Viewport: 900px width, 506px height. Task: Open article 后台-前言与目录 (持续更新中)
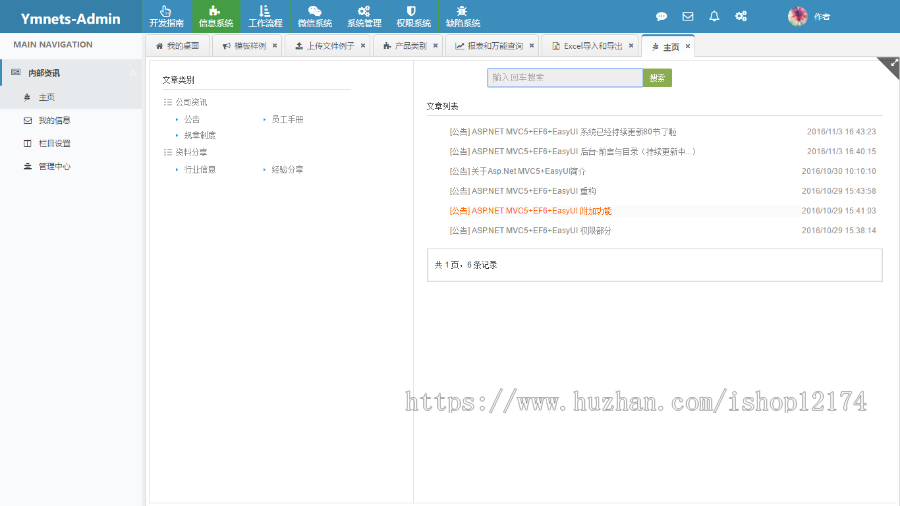(x=572, y=151)
